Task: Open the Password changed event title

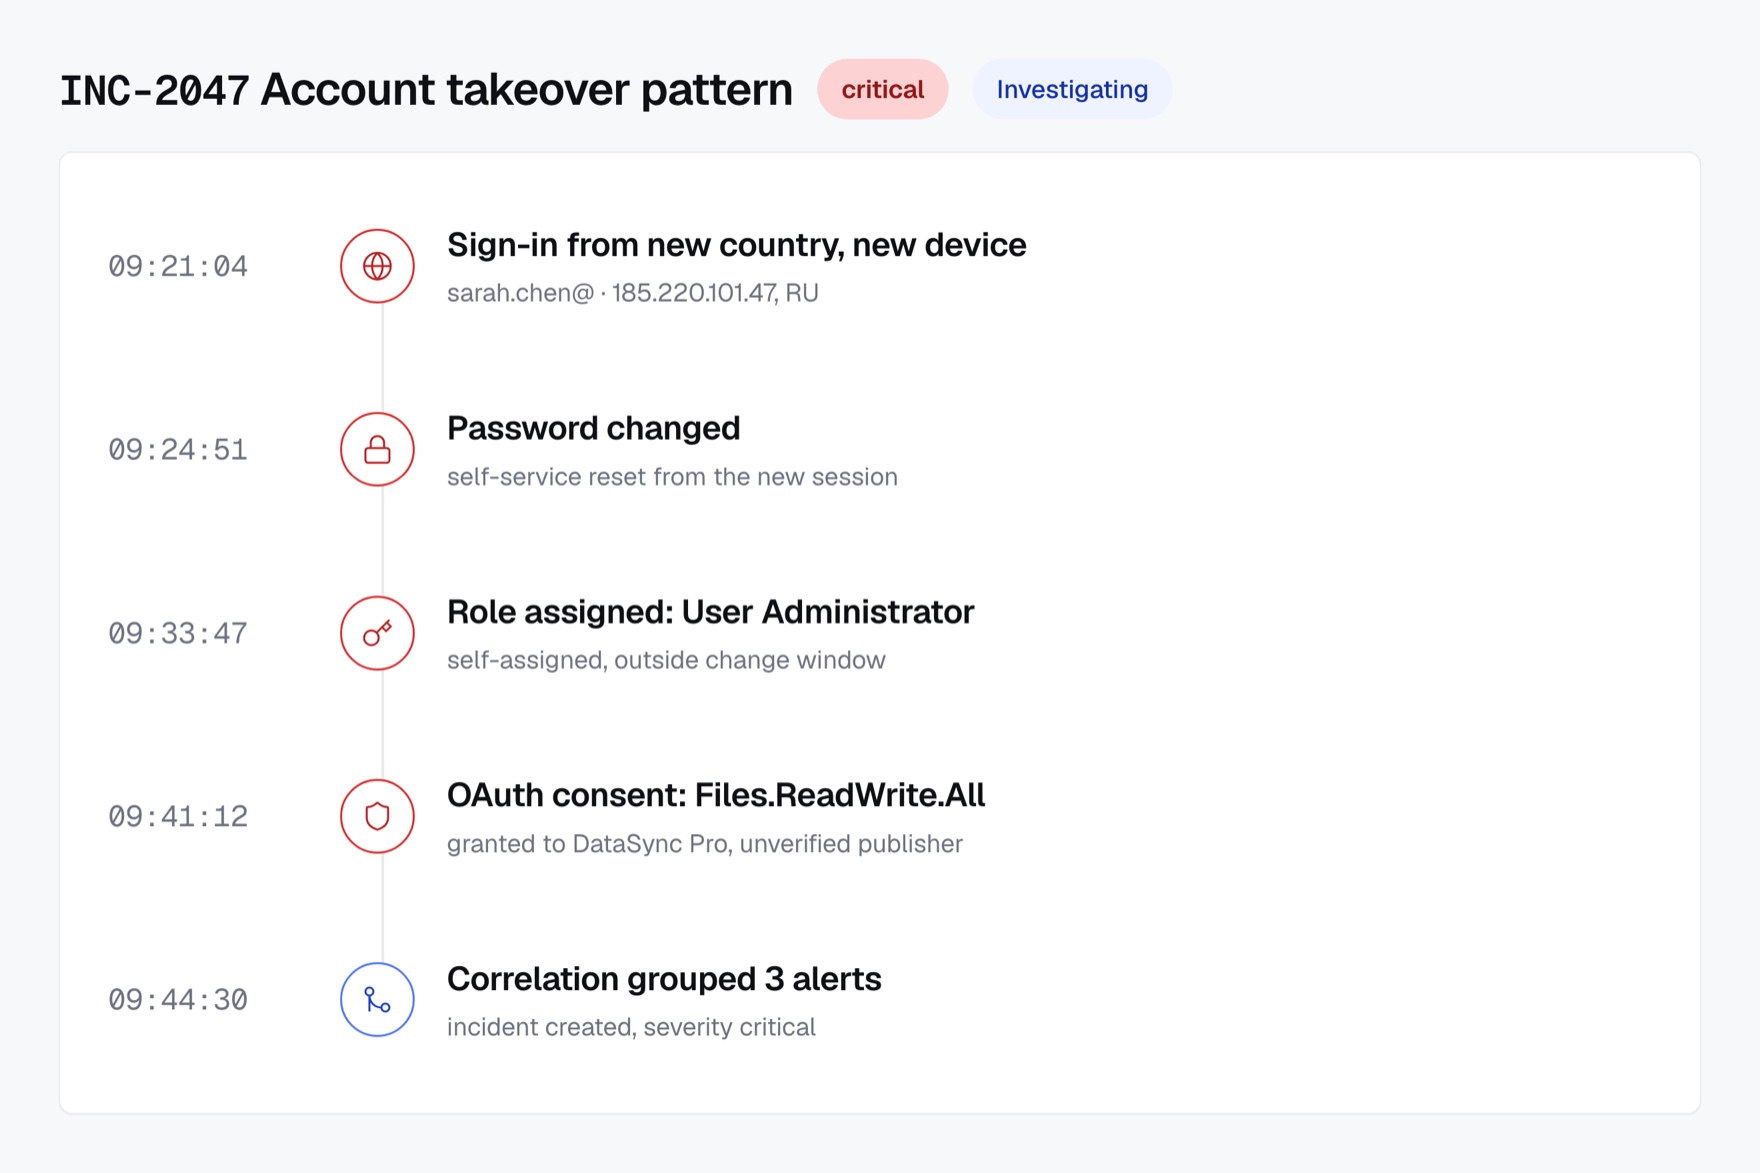Action: point(593,428)
